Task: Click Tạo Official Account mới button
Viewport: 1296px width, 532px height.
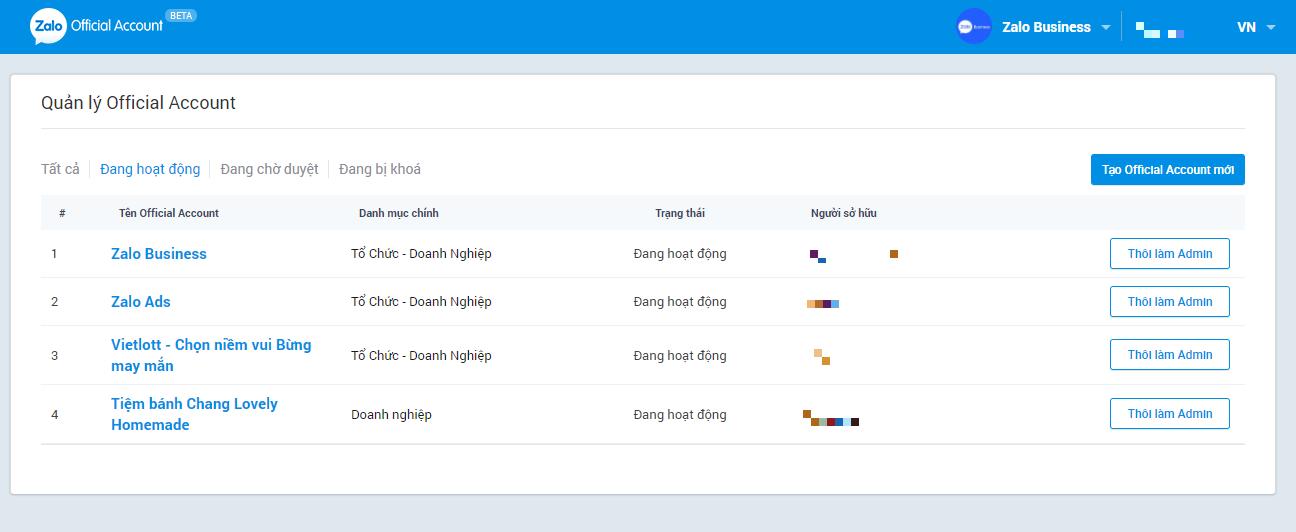Action: pyautogui.click(x=1167, y=170)
